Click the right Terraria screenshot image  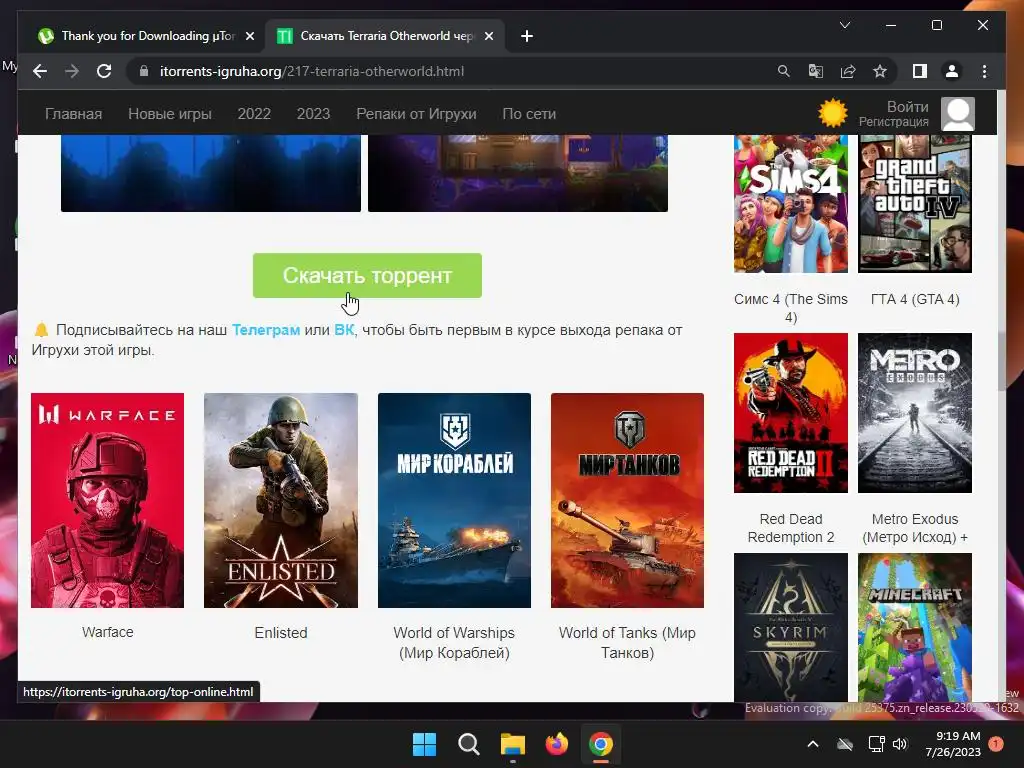[x=518, y=173]
